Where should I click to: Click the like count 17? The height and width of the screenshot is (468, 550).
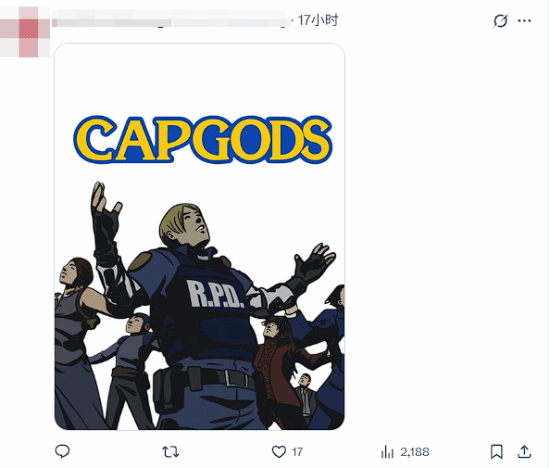click(x=297, y=452)
